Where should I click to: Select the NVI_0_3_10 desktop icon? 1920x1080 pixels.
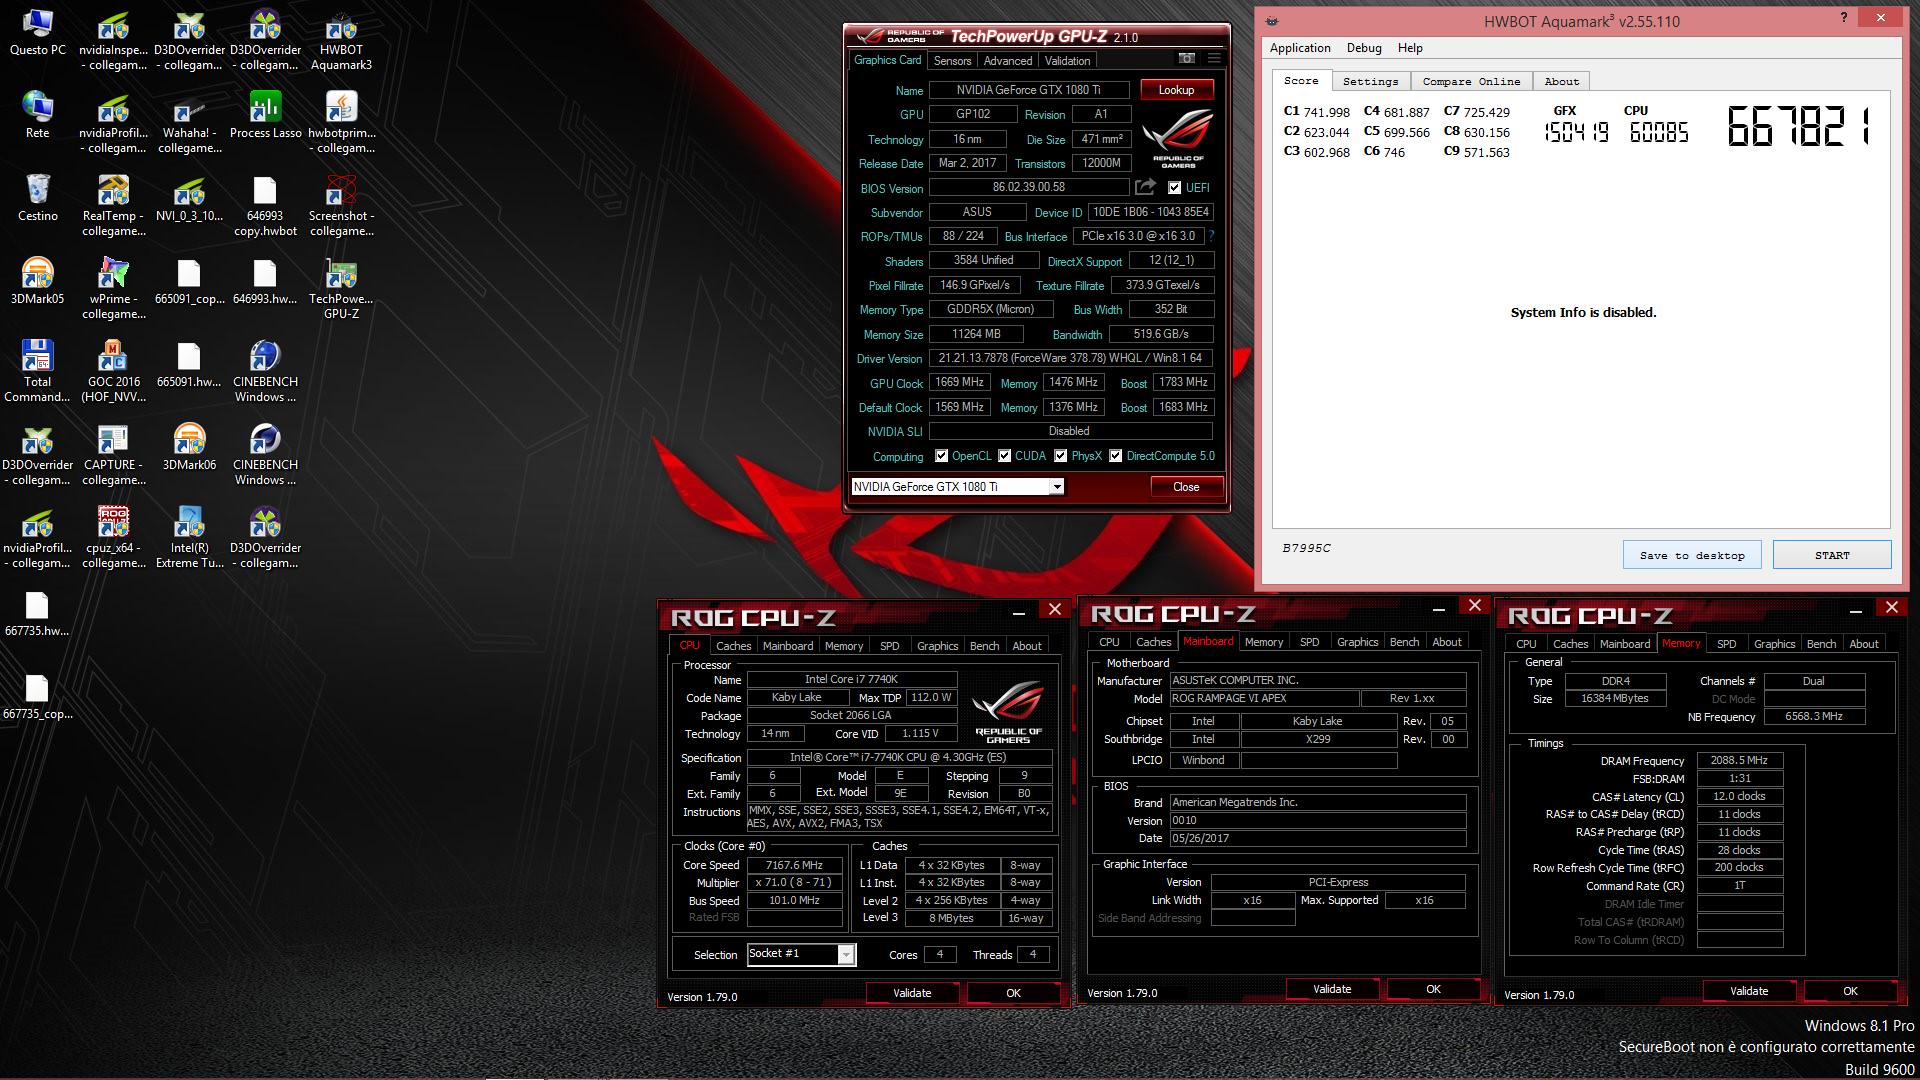(189, 198)
